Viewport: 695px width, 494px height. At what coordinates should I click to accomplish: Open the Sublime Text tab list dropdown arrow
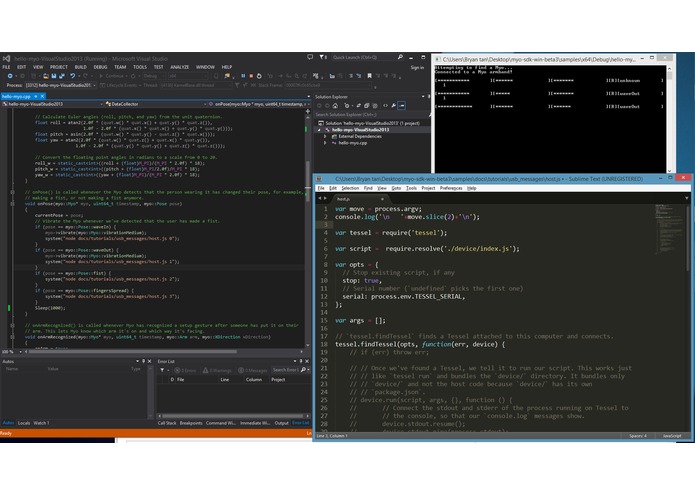tap(687, 198)
